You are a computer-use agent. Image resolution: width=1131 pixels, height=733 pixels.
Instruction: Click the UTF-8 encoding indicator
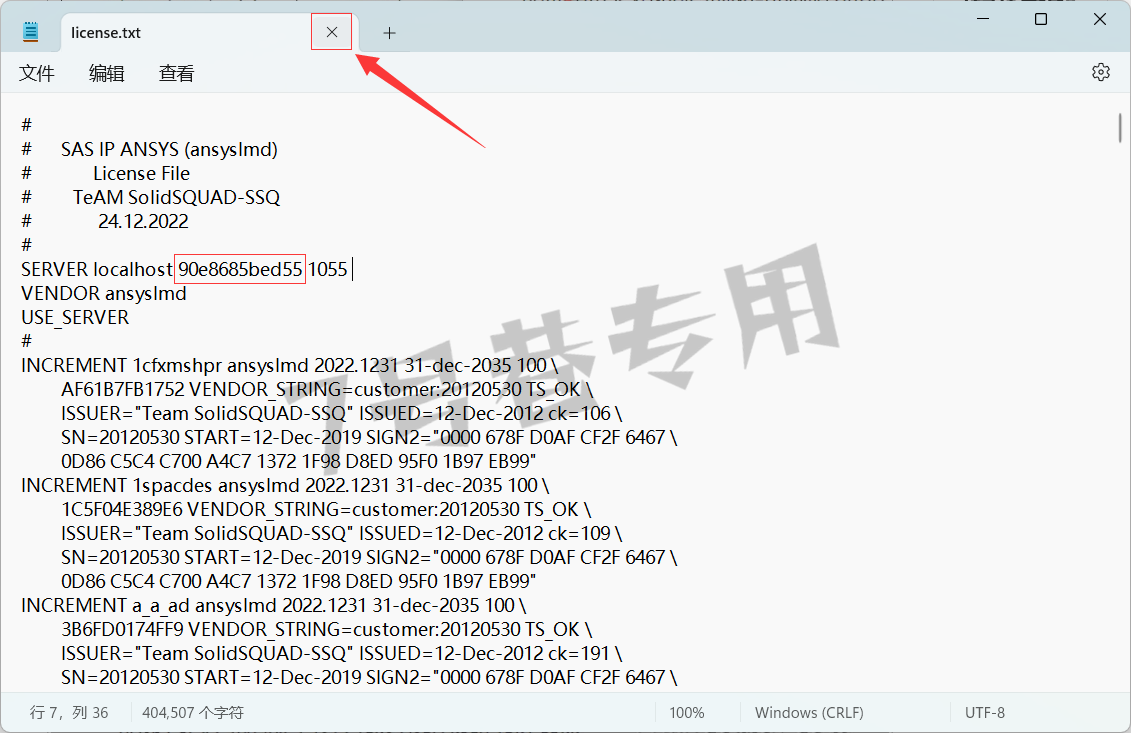[x=985, y=713]
